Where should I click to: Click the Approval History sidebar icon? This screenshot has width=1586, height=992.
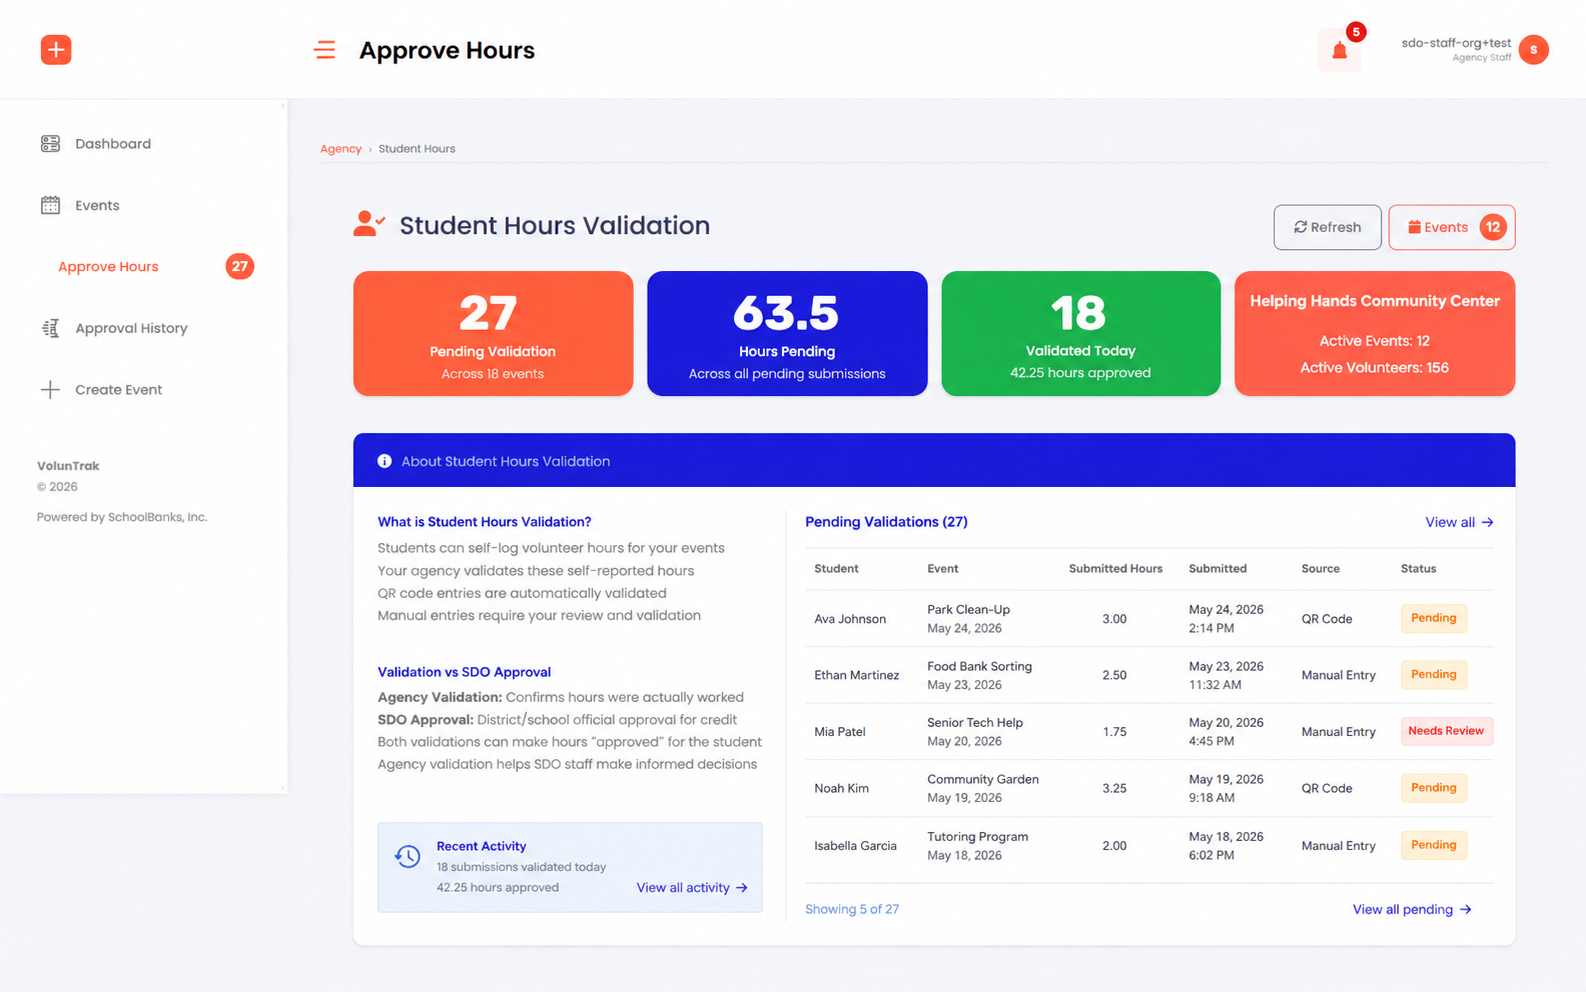(50, 328)
